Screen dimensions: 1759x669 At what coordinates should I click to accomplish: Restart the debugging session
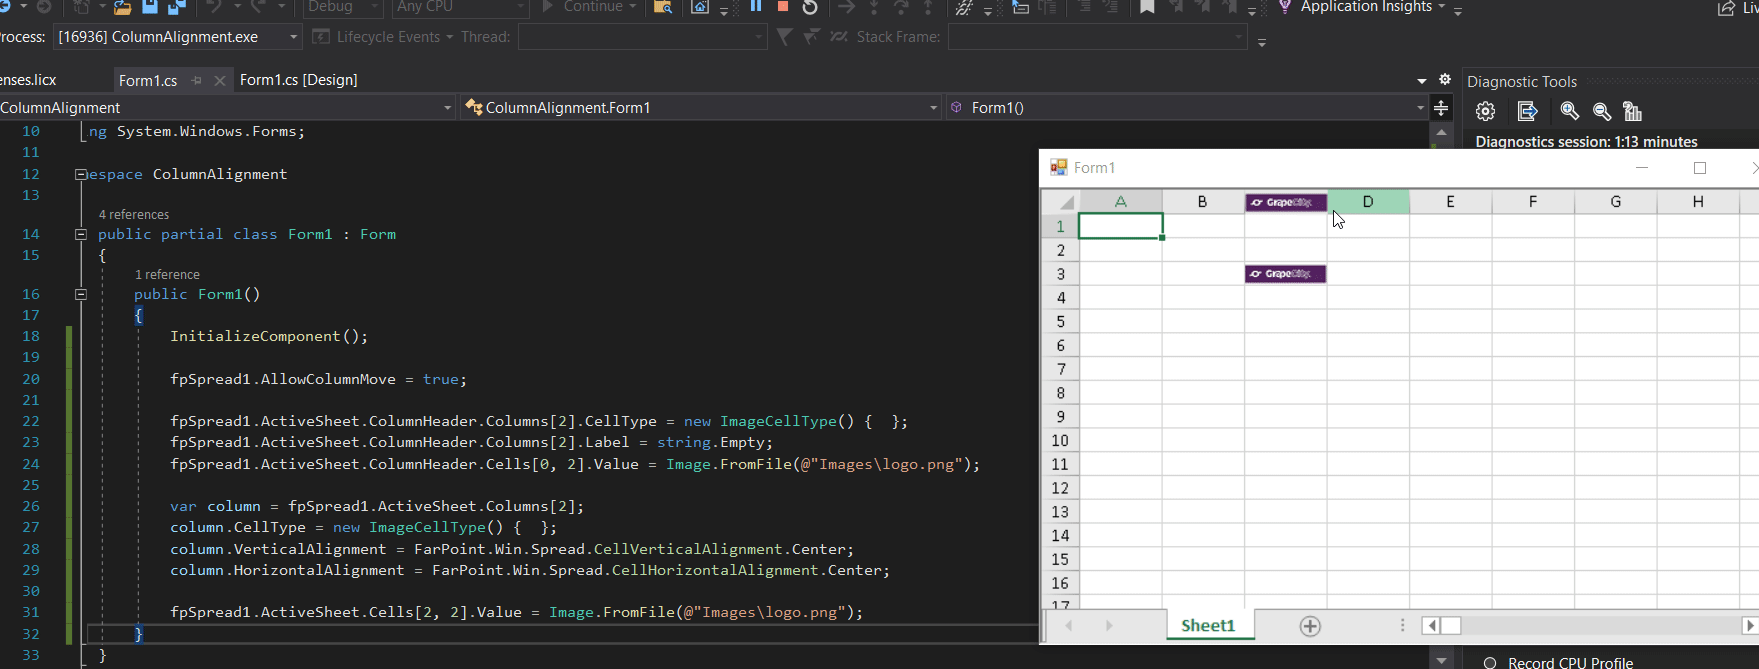coord(810,7)
